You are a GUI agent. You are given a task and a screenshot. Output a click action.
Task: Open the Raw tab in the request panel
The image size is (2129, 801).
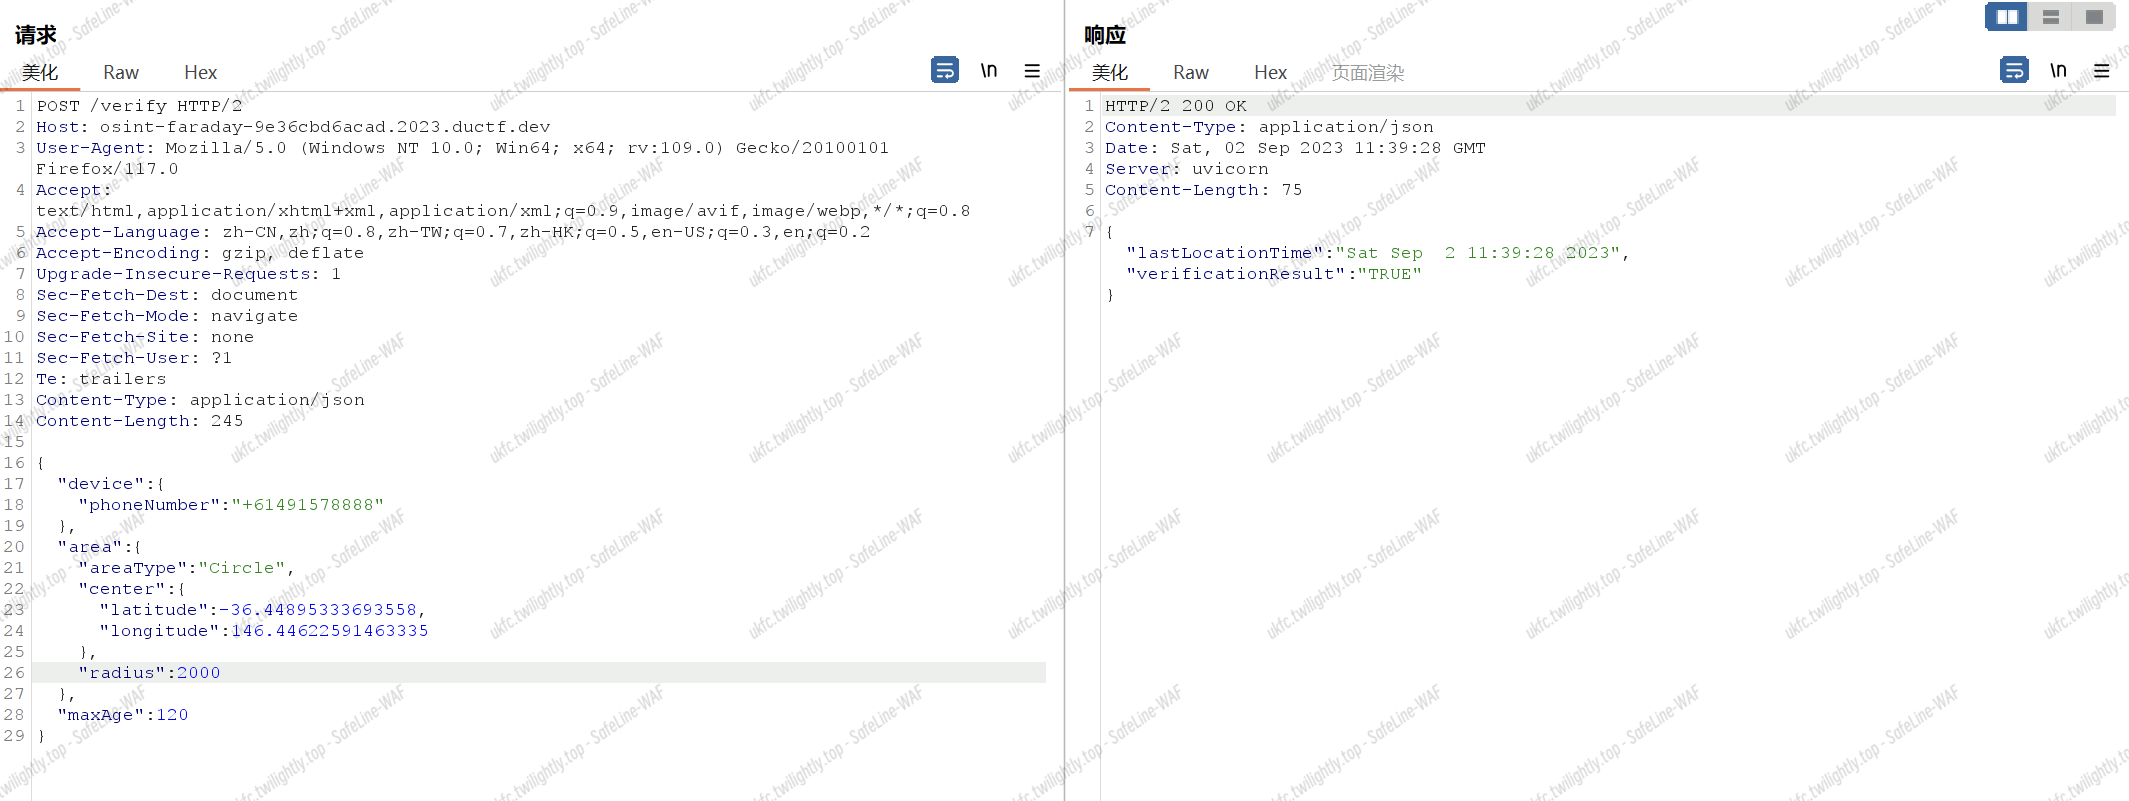coord(120,72)
